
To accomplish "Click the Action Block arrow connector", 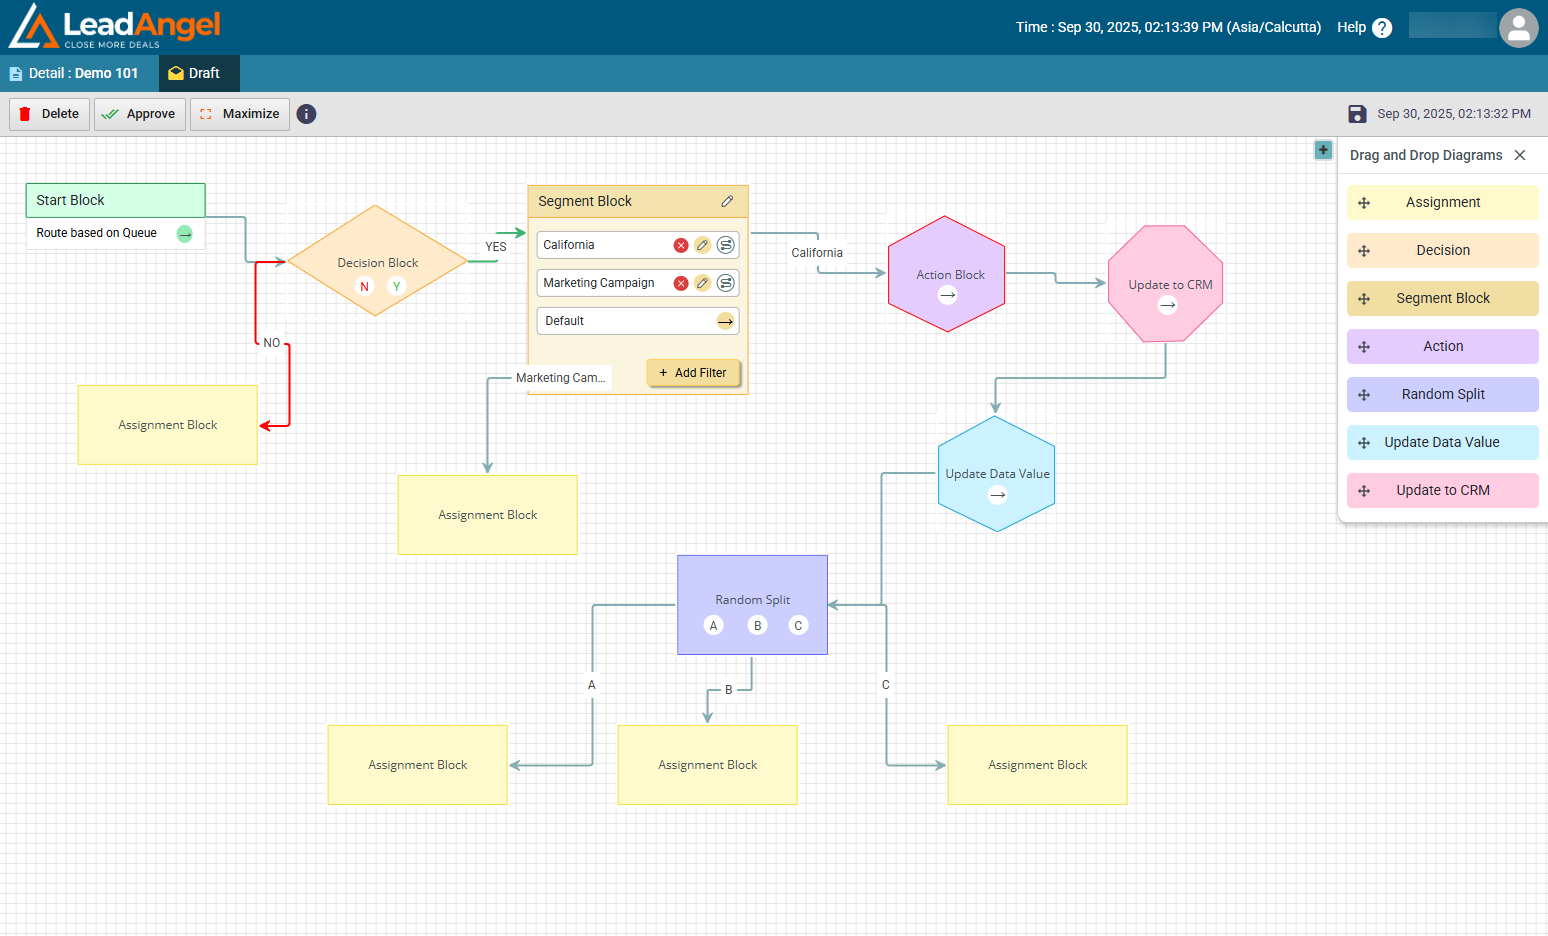I will pyautogui.click(x=948, y=295).
